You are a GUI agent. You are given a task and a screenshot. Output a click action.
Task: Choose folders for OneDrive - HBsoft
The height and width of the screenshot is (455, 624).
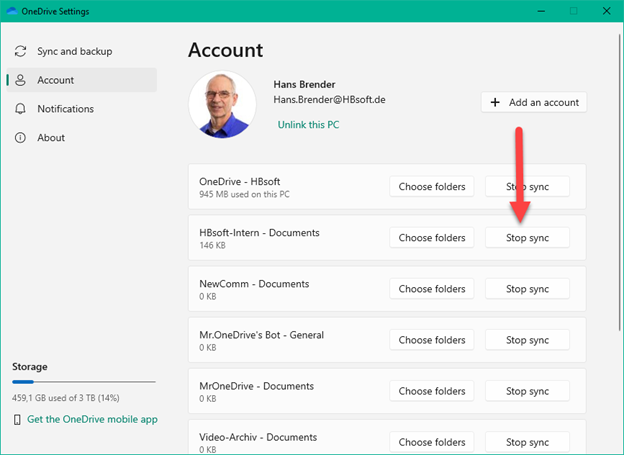click(x=431, y=187)
